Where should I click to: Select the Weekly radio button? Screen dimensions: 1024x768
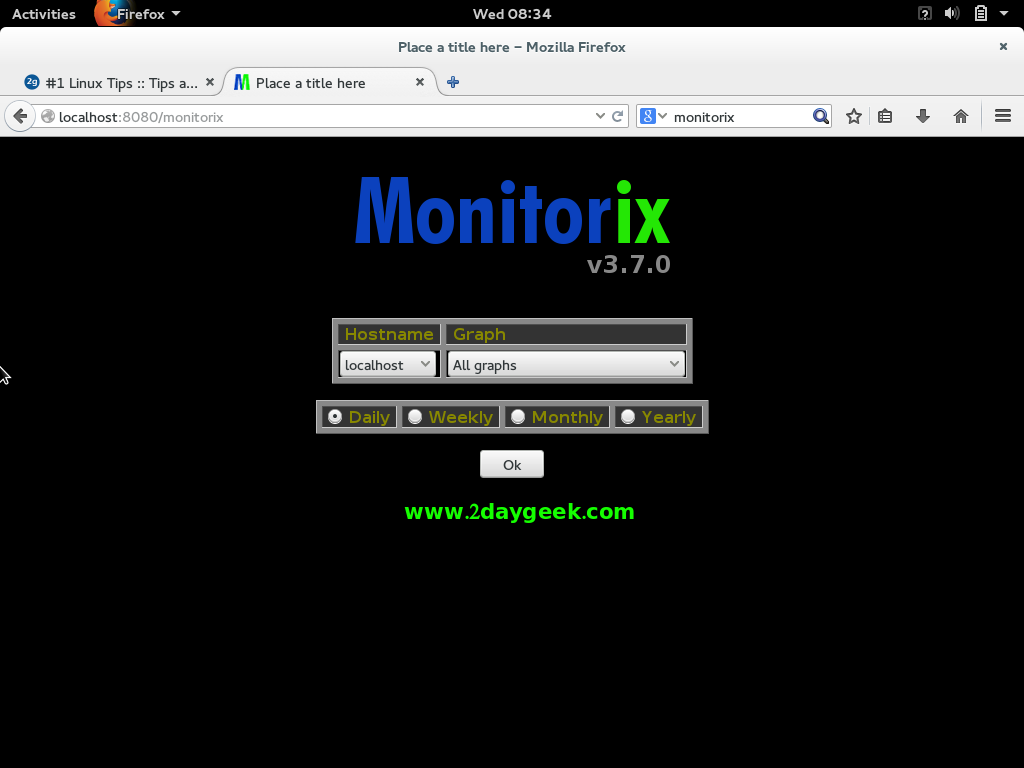[415, 417]
